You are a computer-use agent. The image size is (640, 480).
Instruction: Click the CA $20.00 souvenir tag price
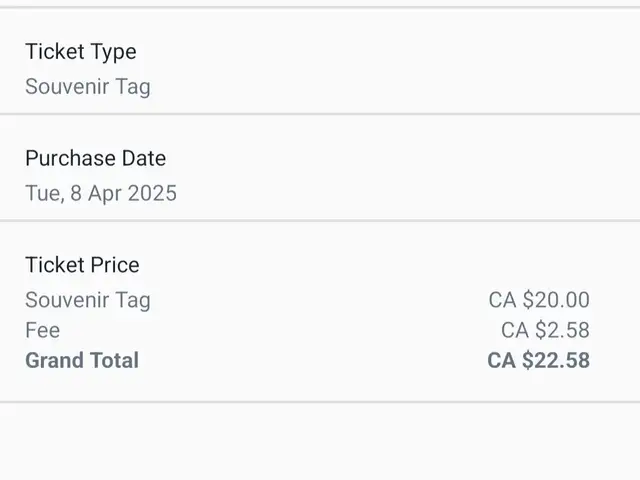[539, 300]
